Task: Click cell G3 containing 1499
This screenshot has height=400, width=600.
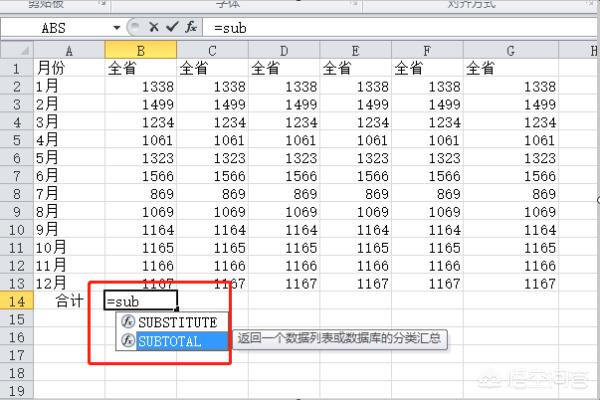Action: [x=510, y=104]
